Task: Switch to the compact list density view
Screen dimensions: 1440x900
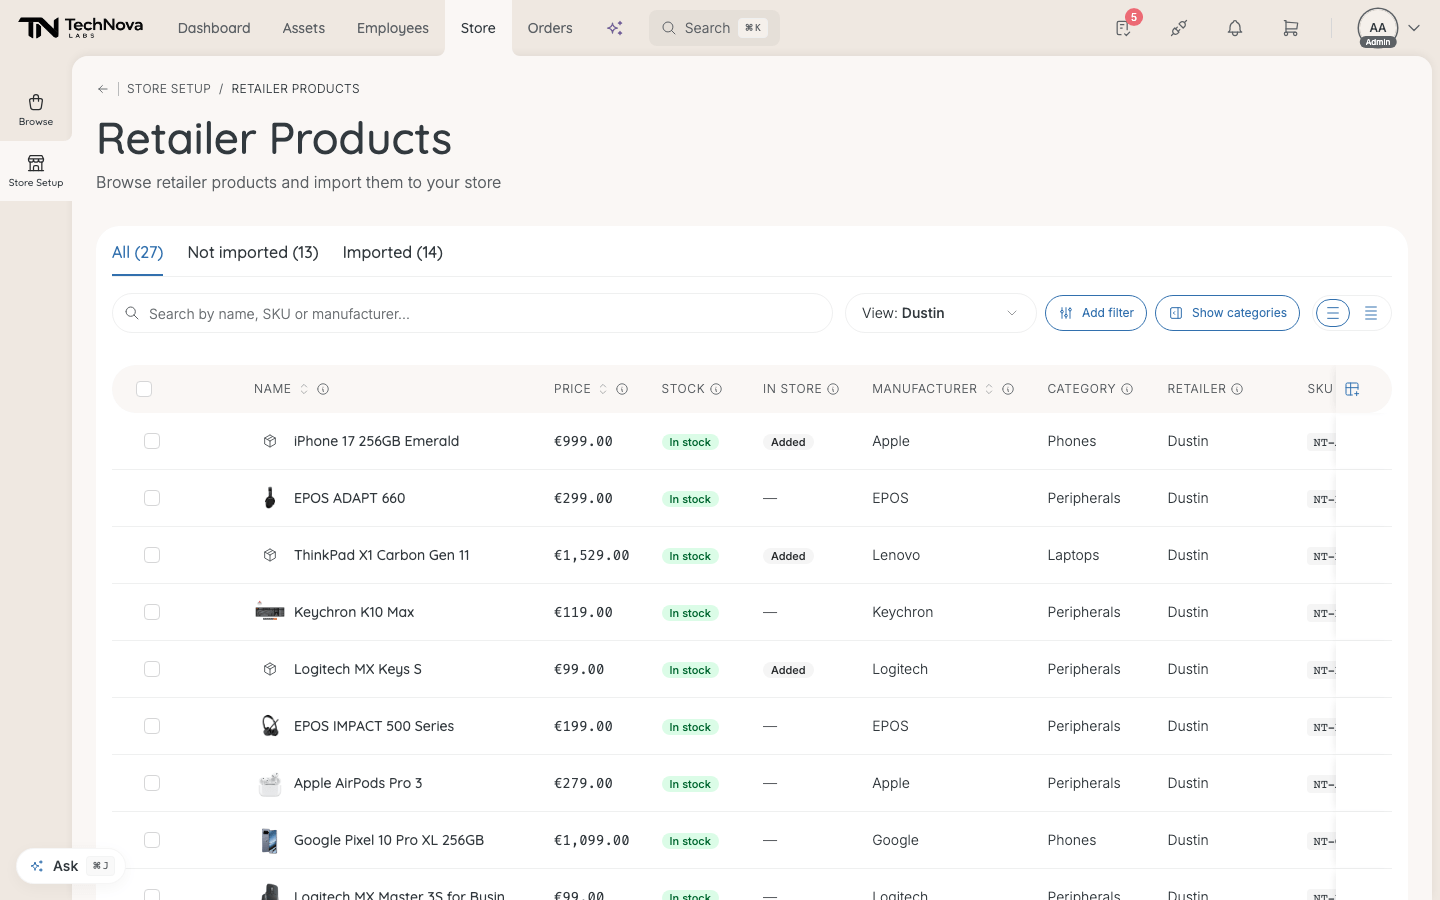Action: (x=1371, y=313)
